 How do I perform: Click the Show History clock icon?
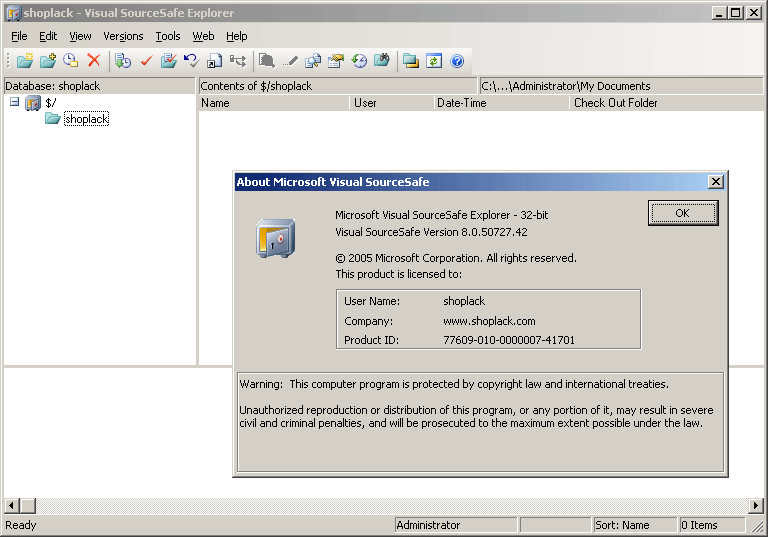tap(359, 61)
